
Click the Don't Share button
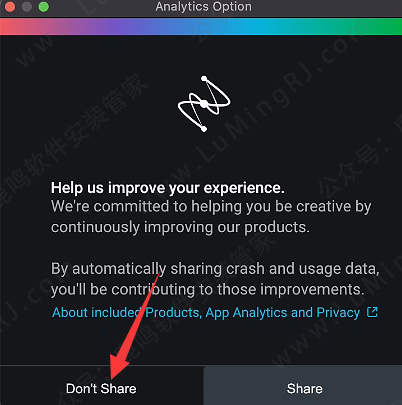point(101,385)
